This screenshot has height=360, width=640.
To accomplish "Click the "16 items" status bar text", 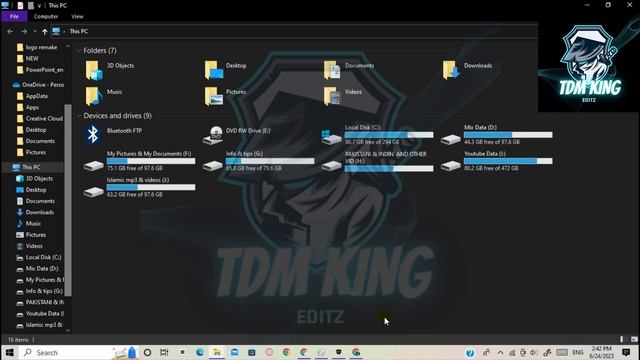I will pyautogui.click(x=18, y=340).
